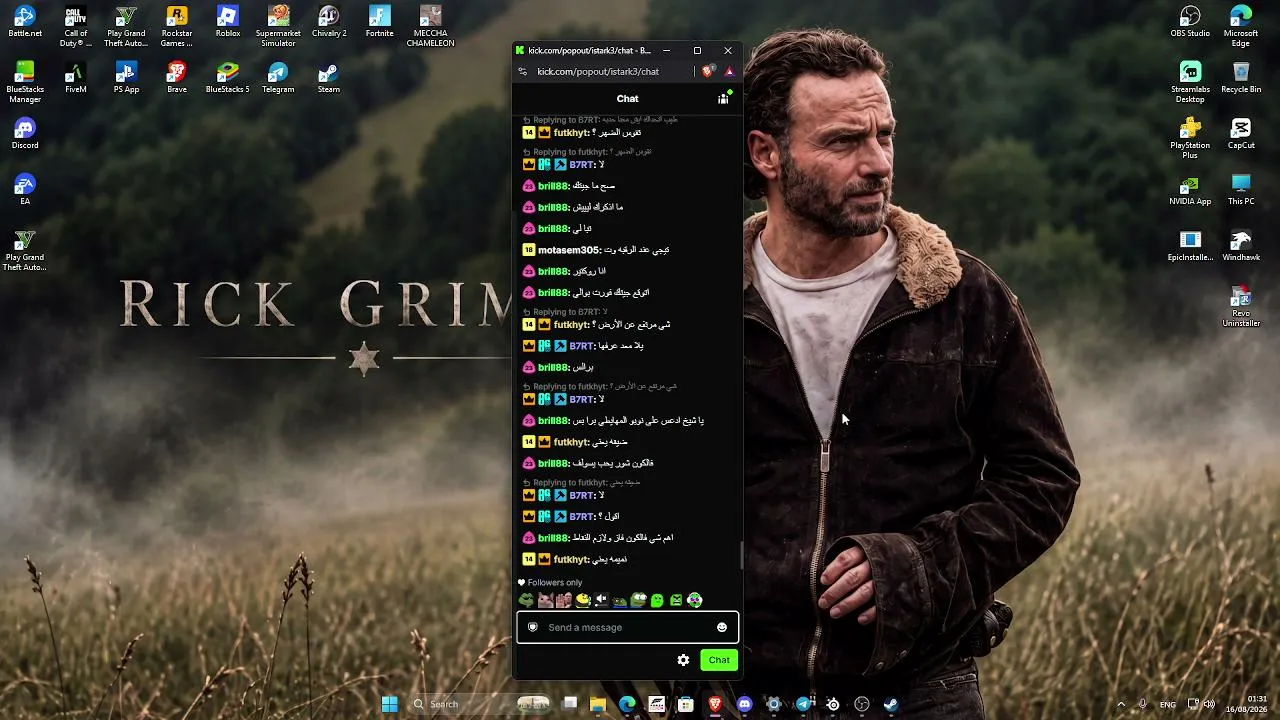Screen dimensions: 1280x720
Task: Select the EpicInstaller desktop icon
Action: coord(1190,247)
